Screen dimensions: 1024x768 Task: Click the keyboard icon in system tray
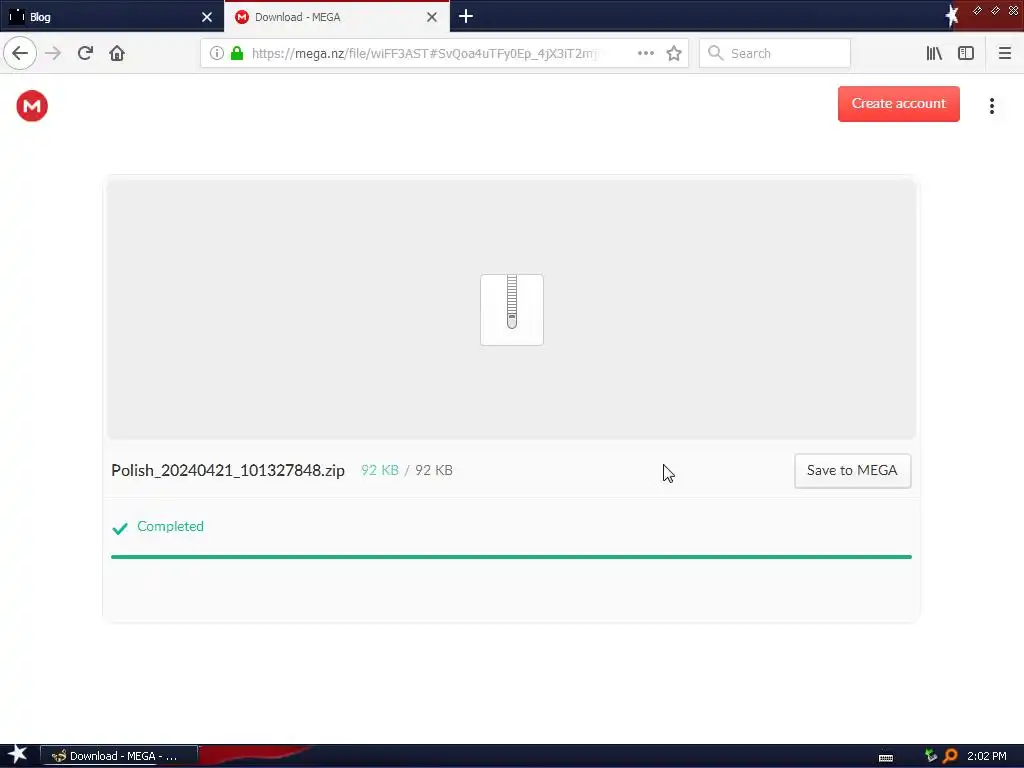[x=886, y=758]
